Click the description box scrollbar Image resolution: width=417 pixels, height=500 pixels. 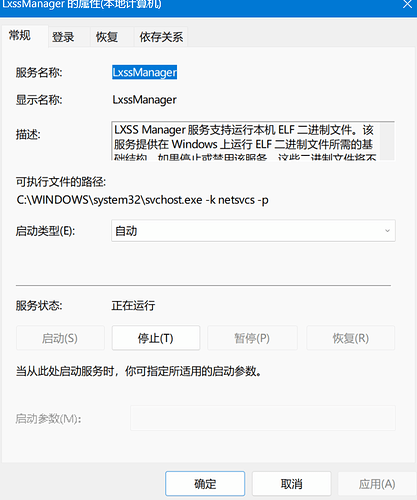coord(387,141)
